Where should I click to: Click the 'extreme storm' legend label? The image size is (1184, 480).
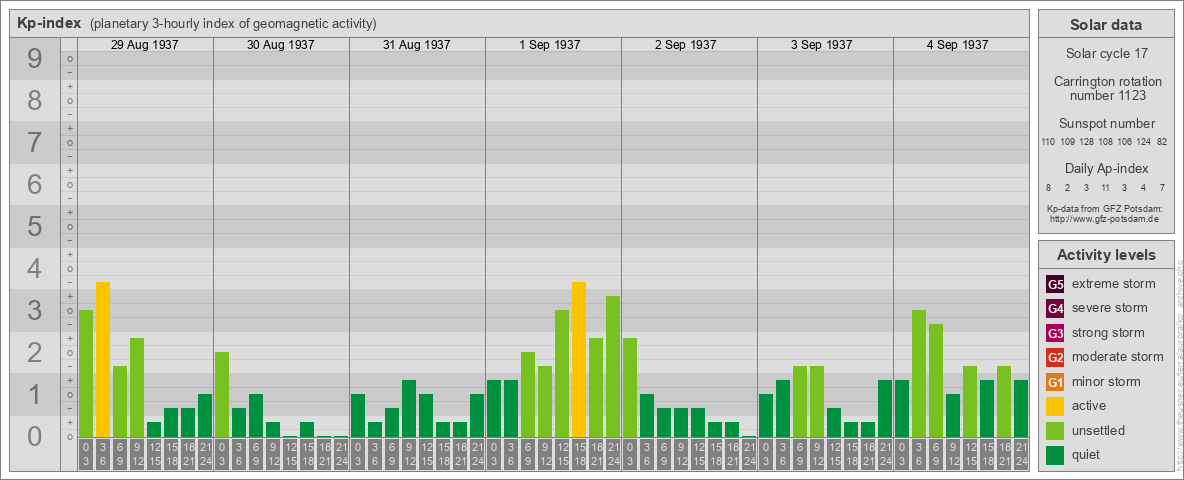pos(1114,284)
